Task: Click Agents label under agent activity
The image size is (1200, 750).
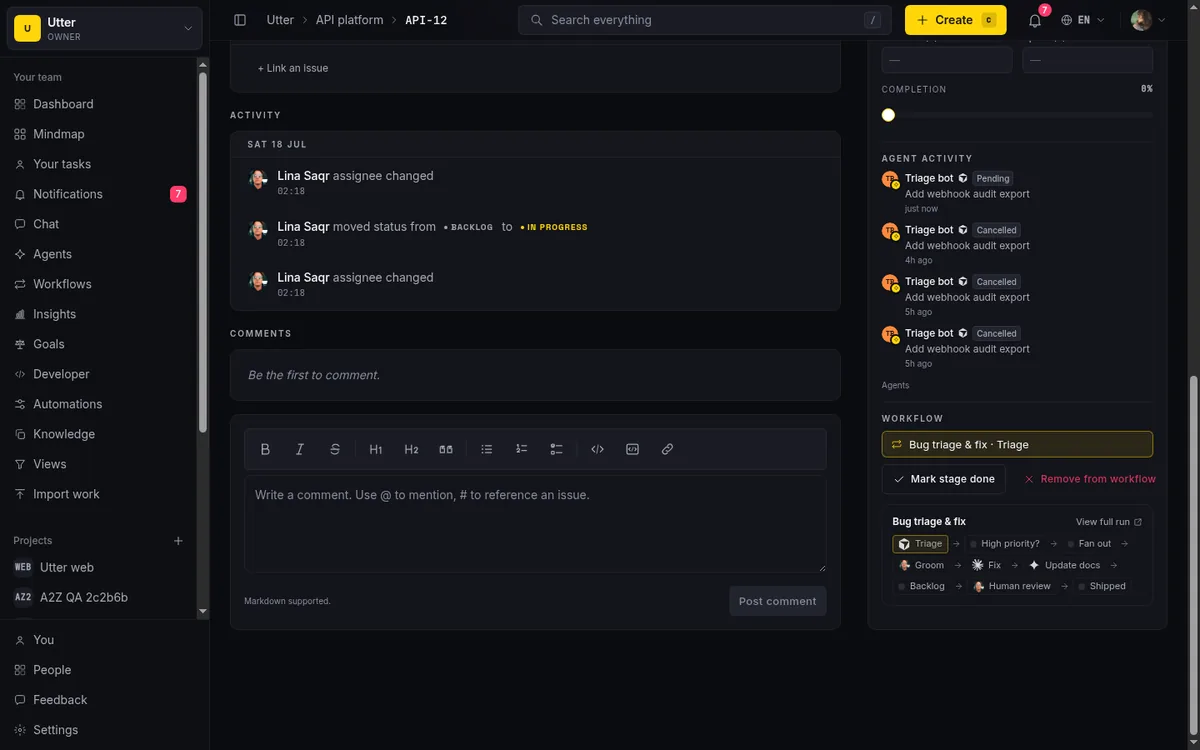Action: [895, 385]
